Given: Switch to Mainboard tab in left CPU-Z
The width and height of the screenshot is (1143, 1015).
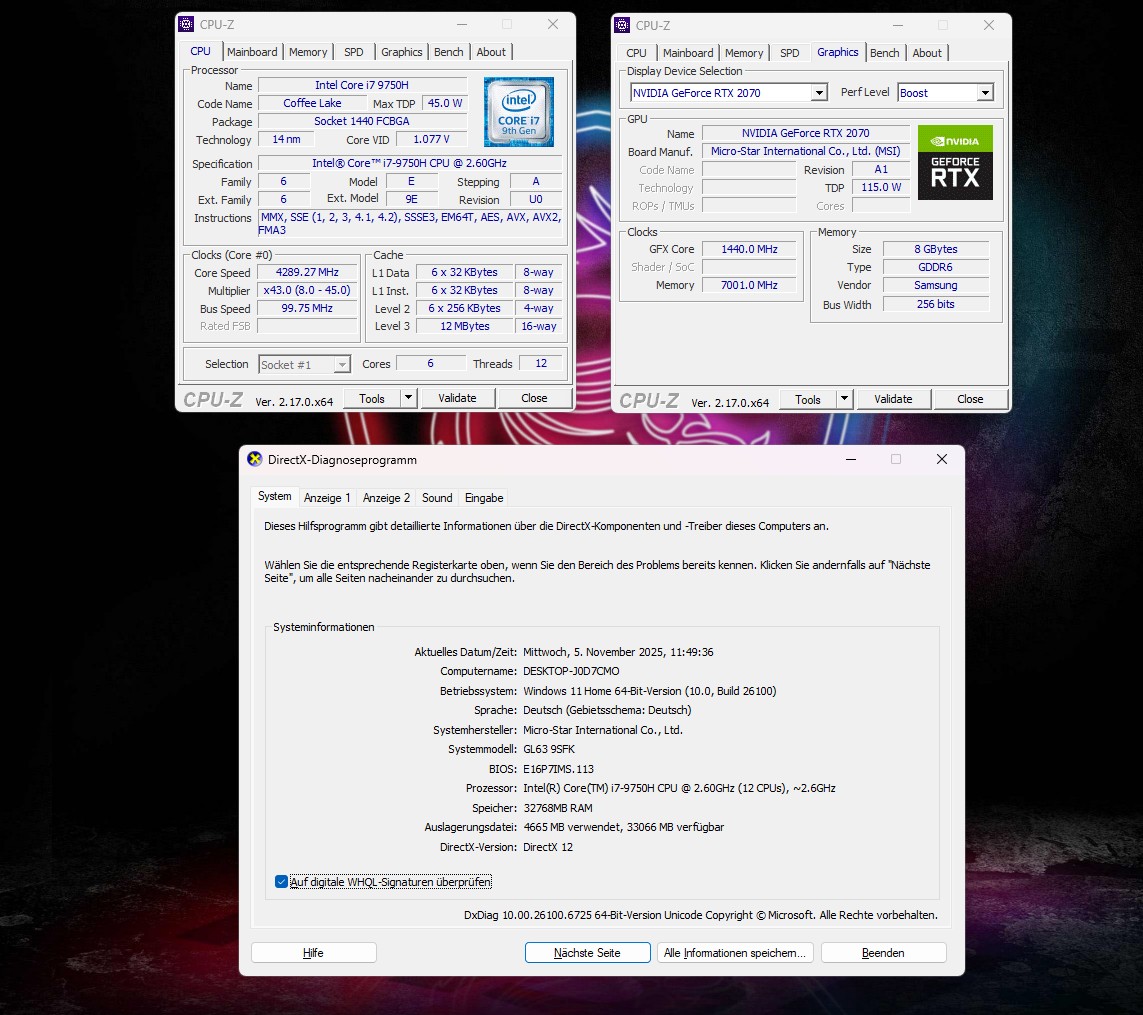Looking at the screenshot, I should point(252,52).
